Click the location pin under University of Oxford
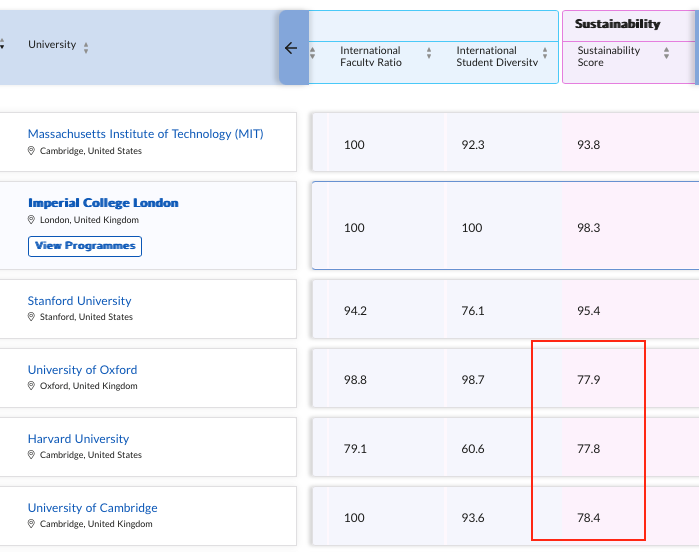 click(x=31, y=386)
